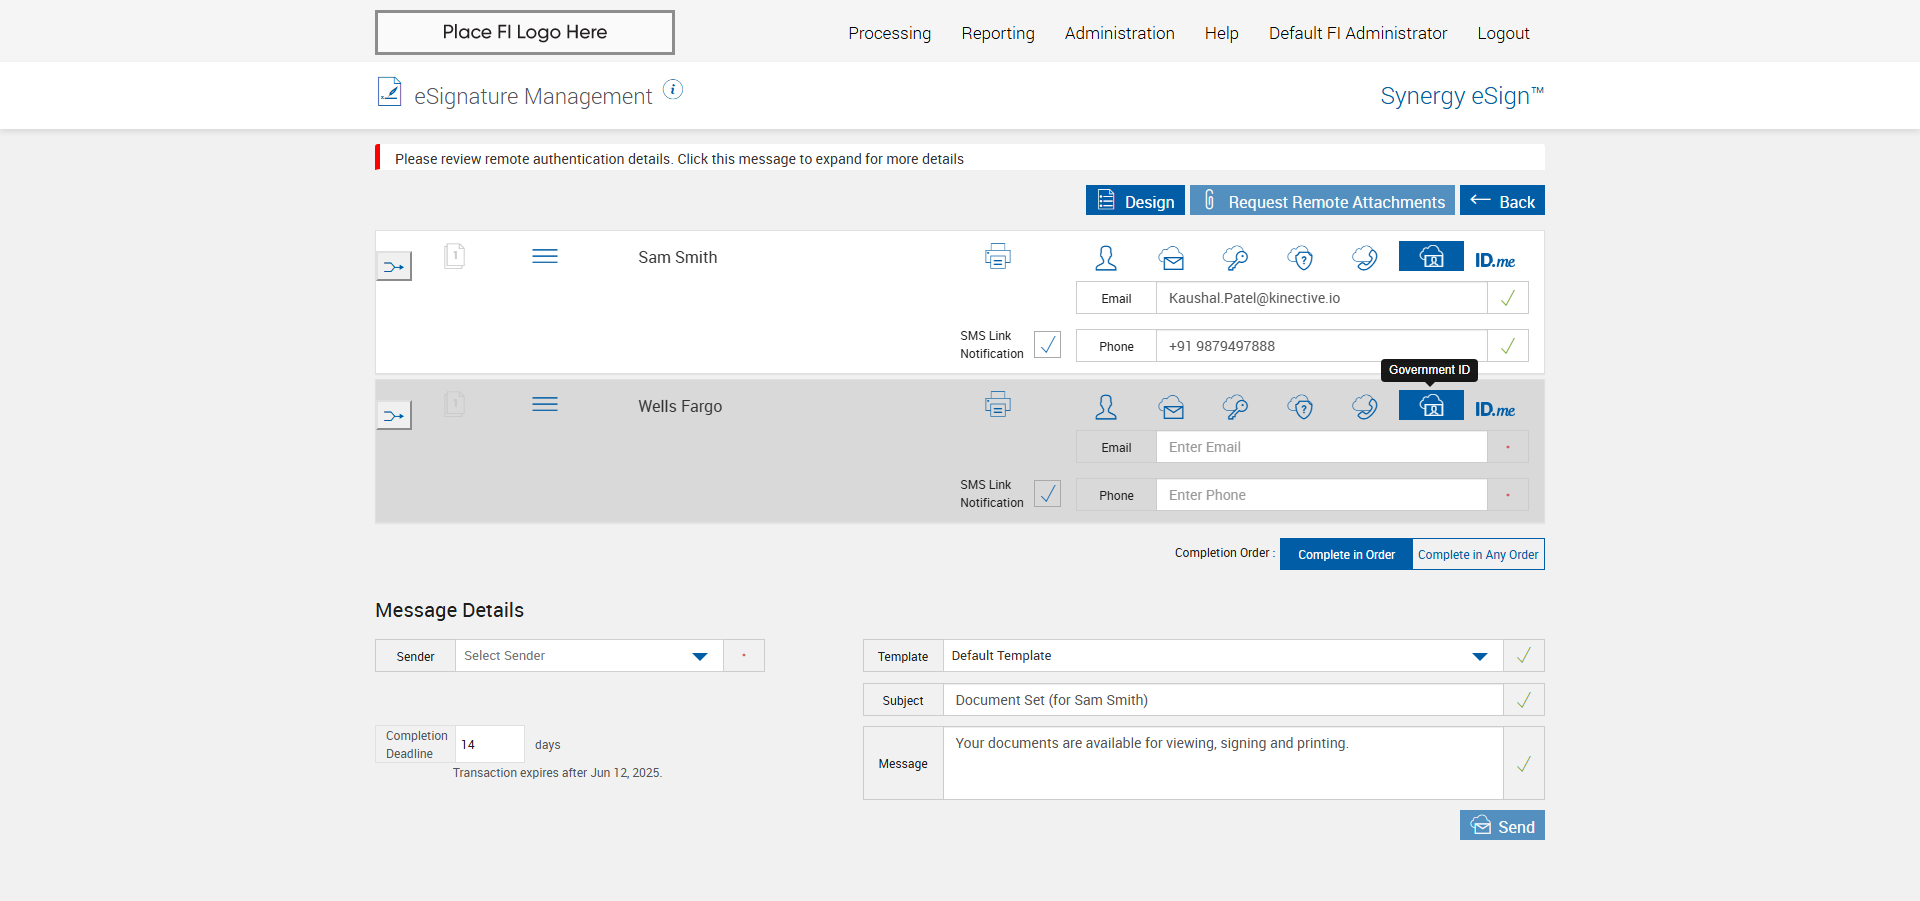1920x901 pixels.
Task: Click the Completion Deadline days field
Action: pos(489,744)
